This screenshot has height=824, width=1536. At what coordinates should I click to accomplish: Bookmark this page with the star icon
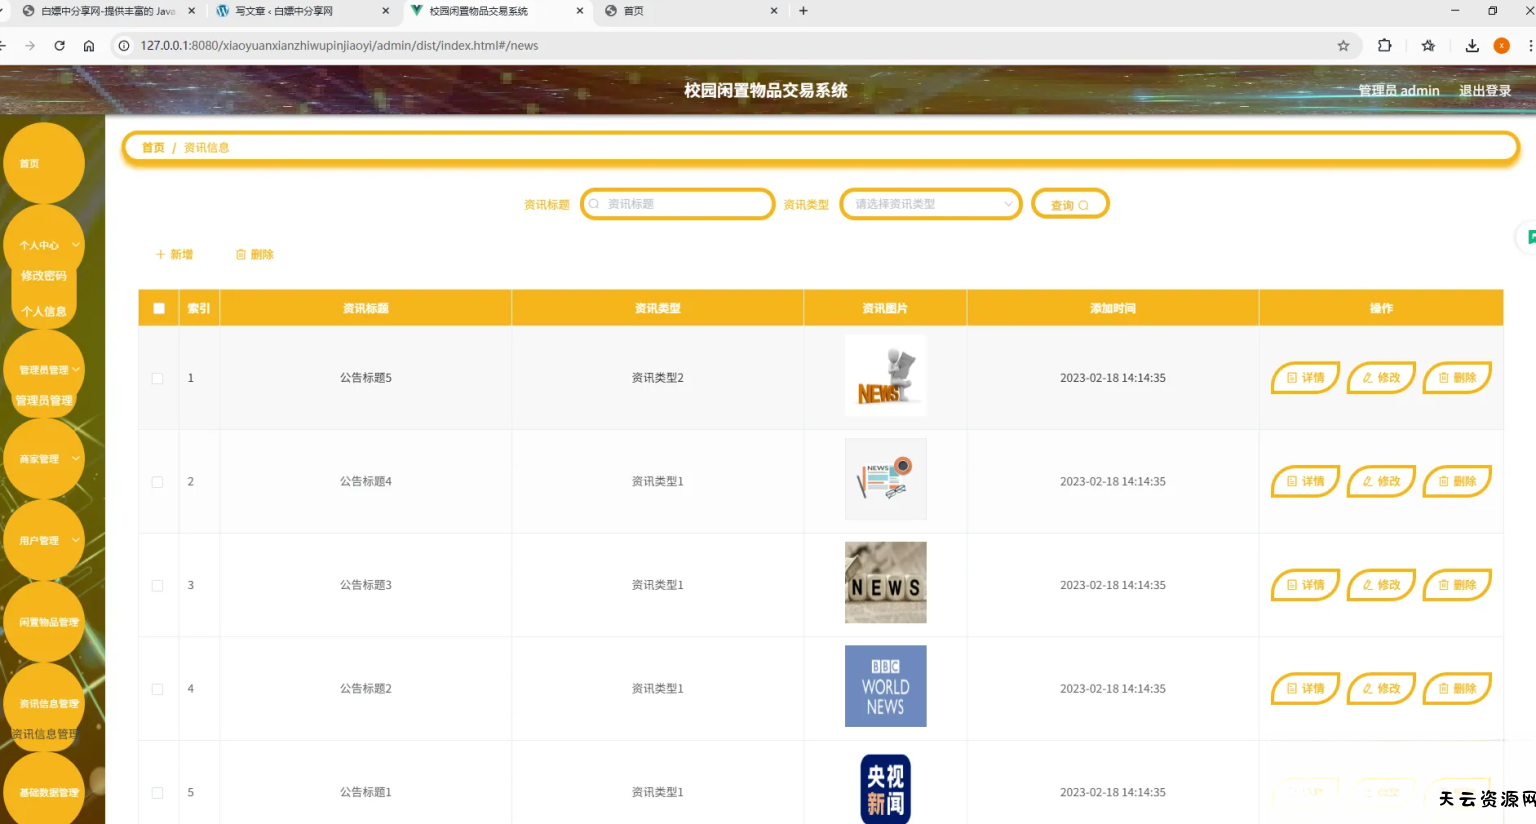(x=1343, y=46)
